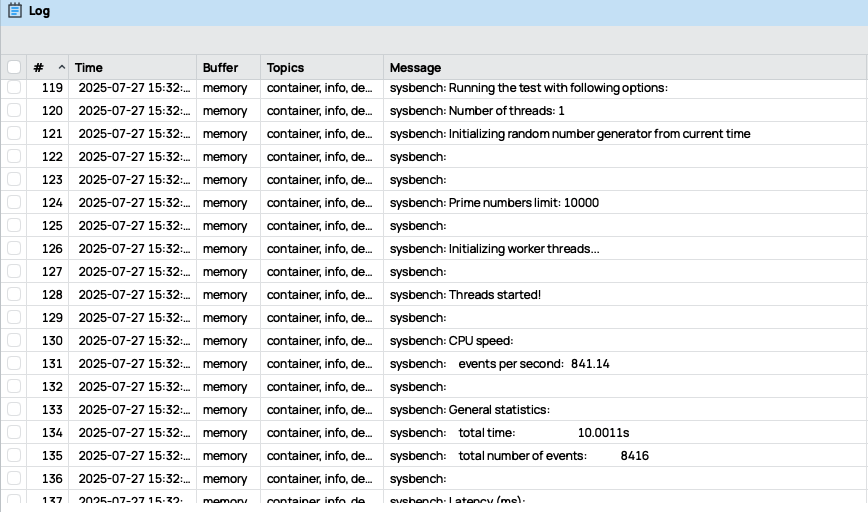
Task: Check the box for log row 128
Action: [x=14, y=294]
